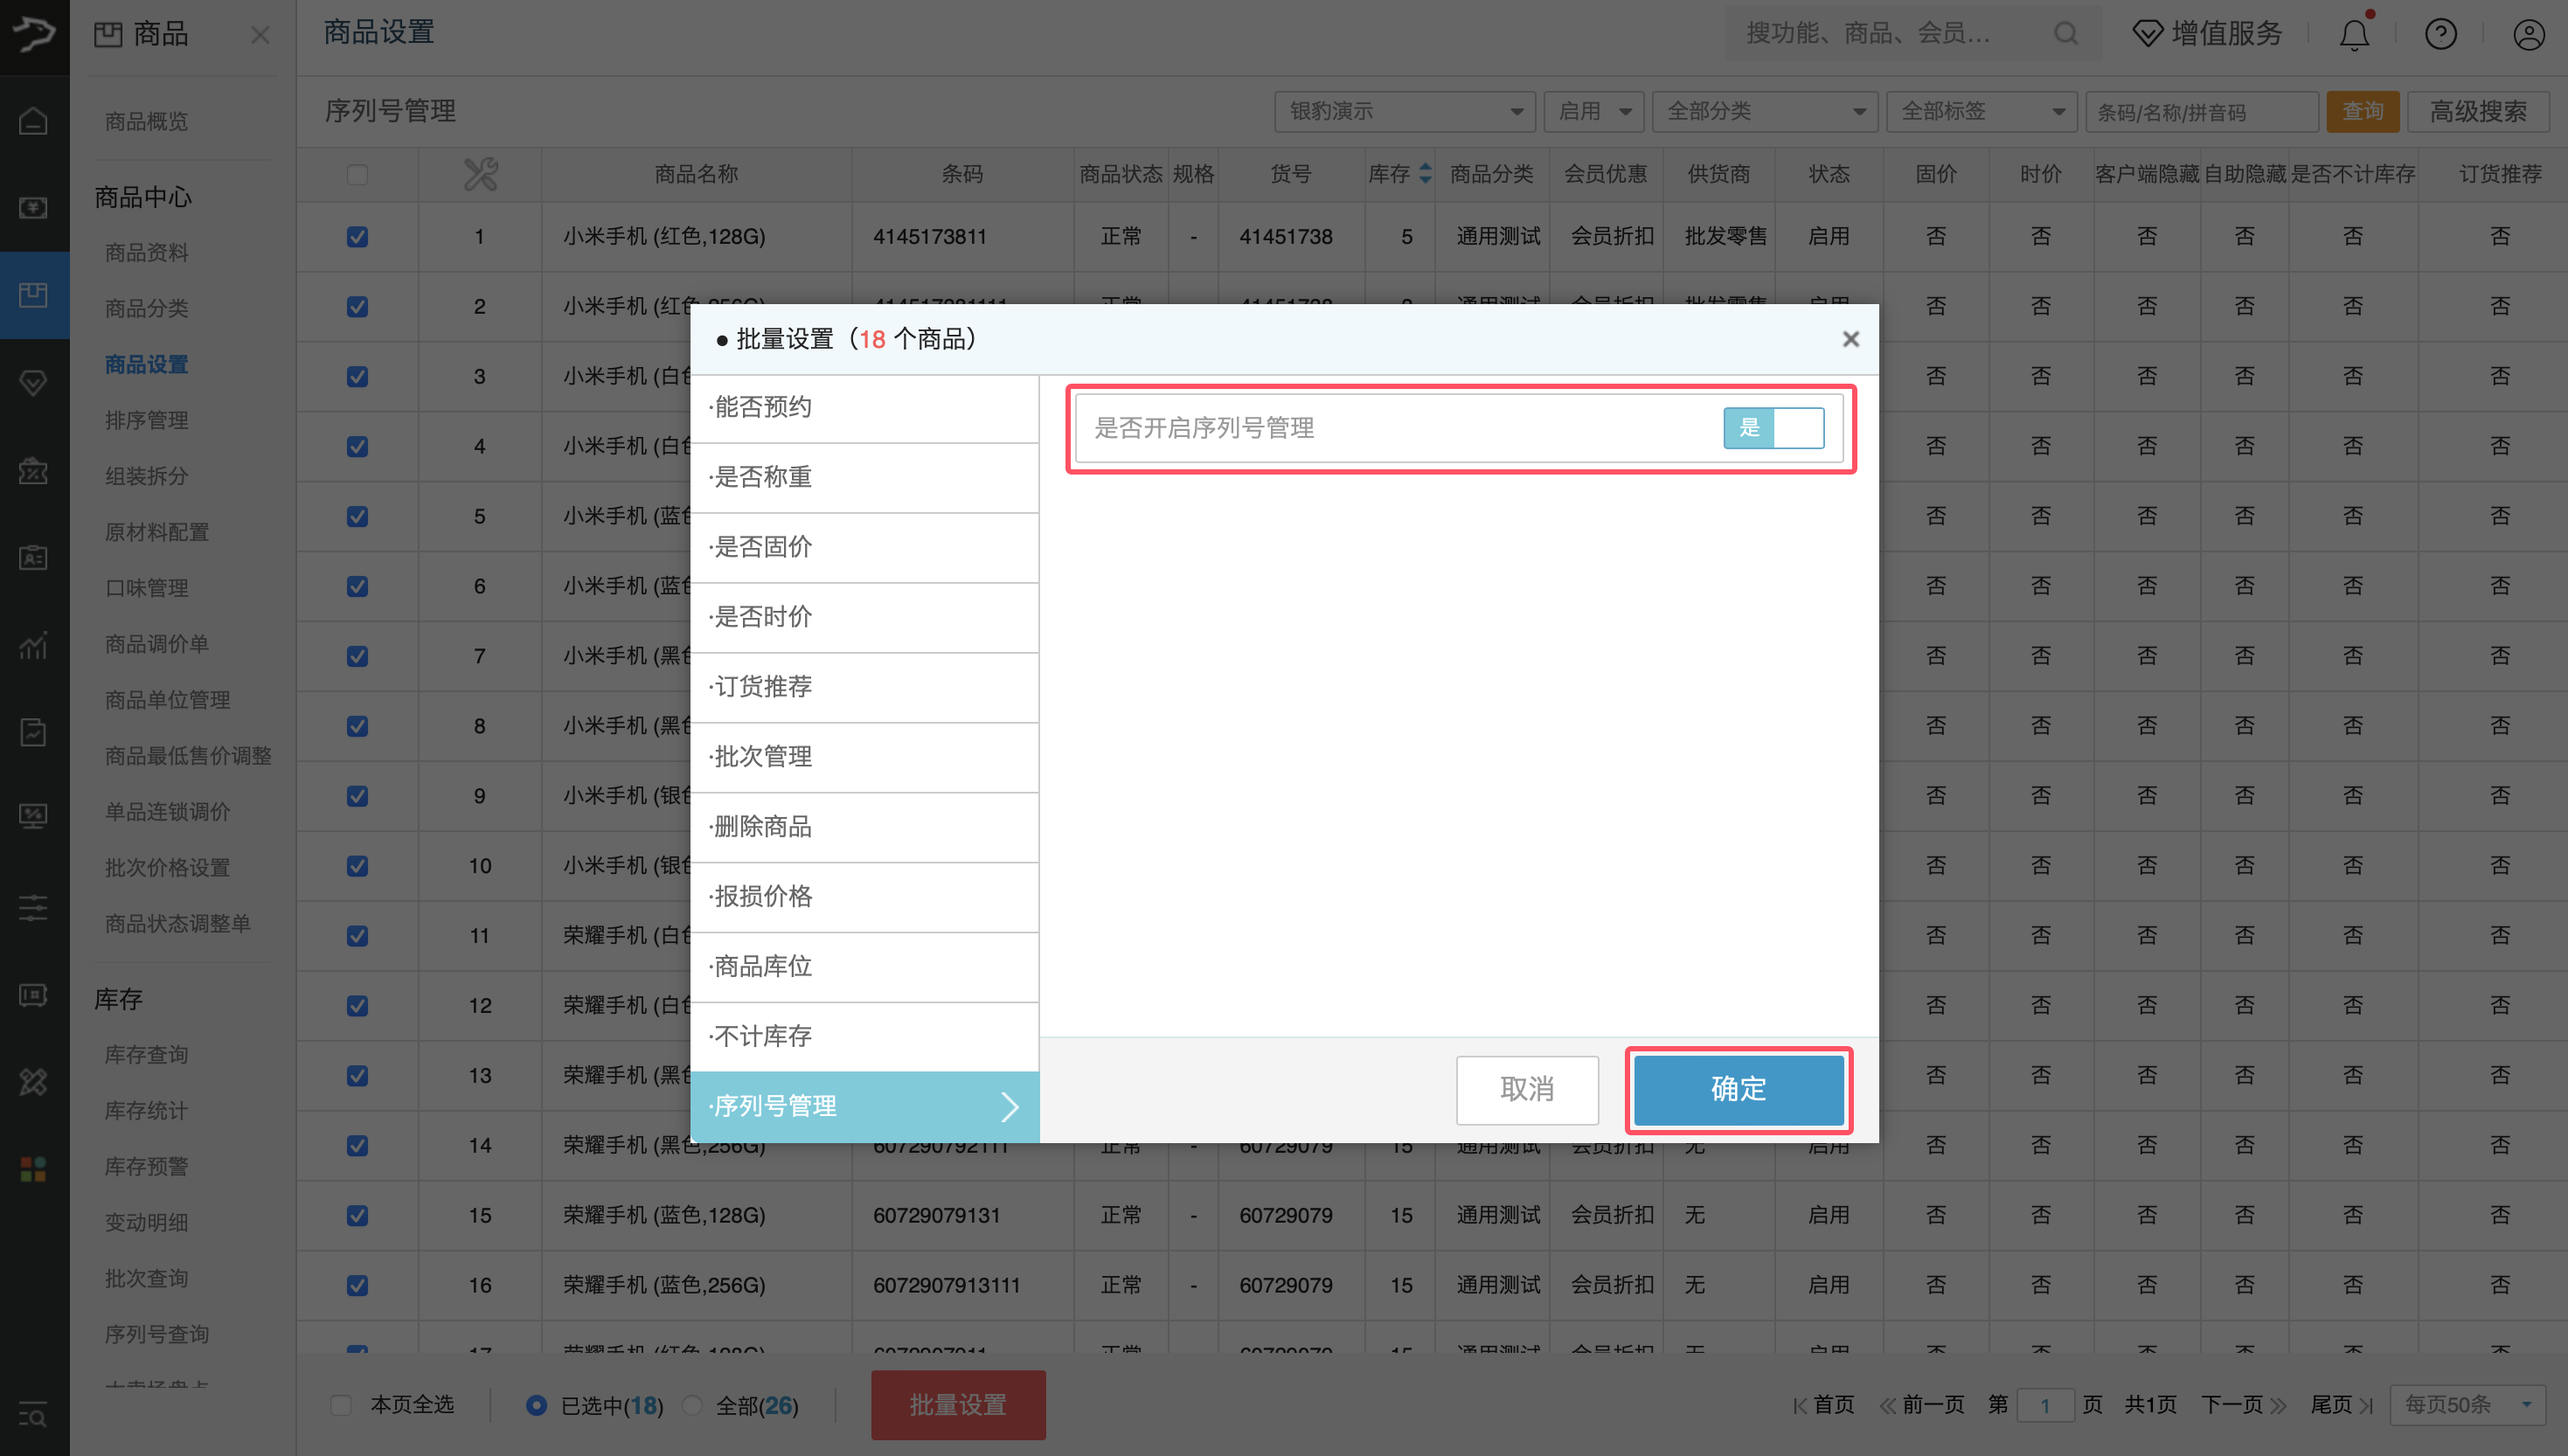Click the wrench tools icon in table header

pos(480,174)
